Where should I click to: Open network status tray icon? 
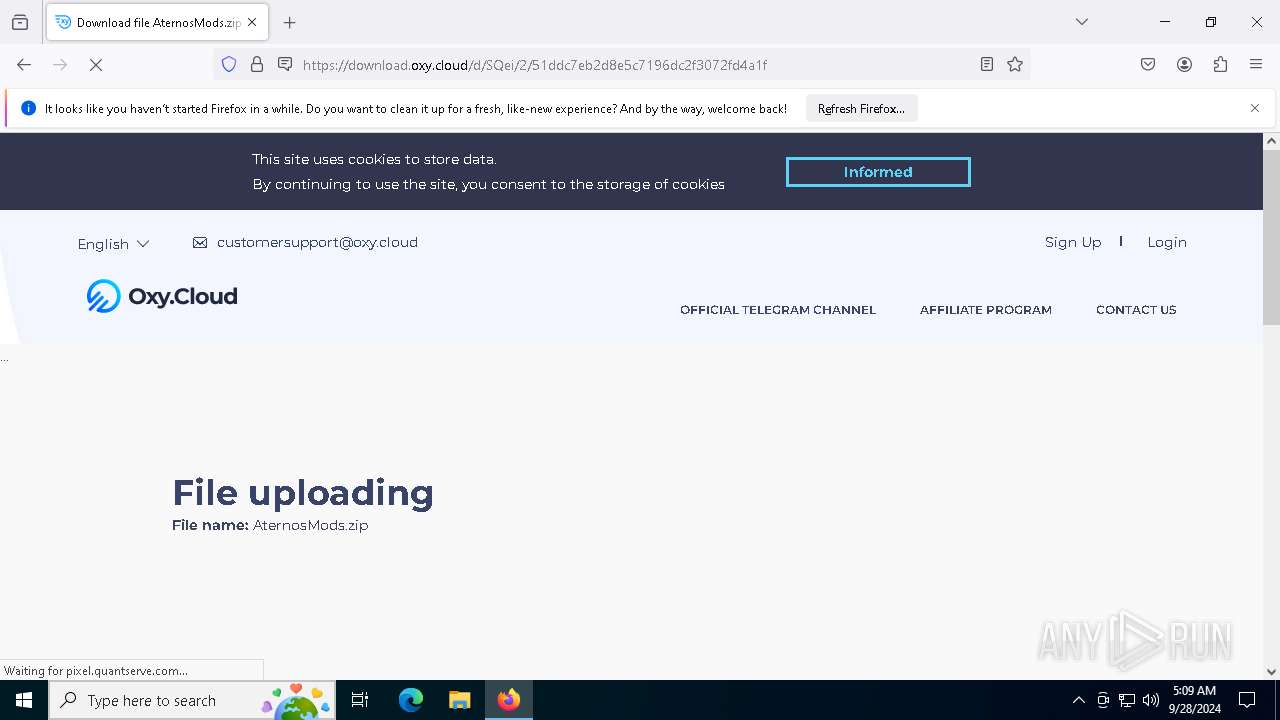click(x=1127, y=700)
